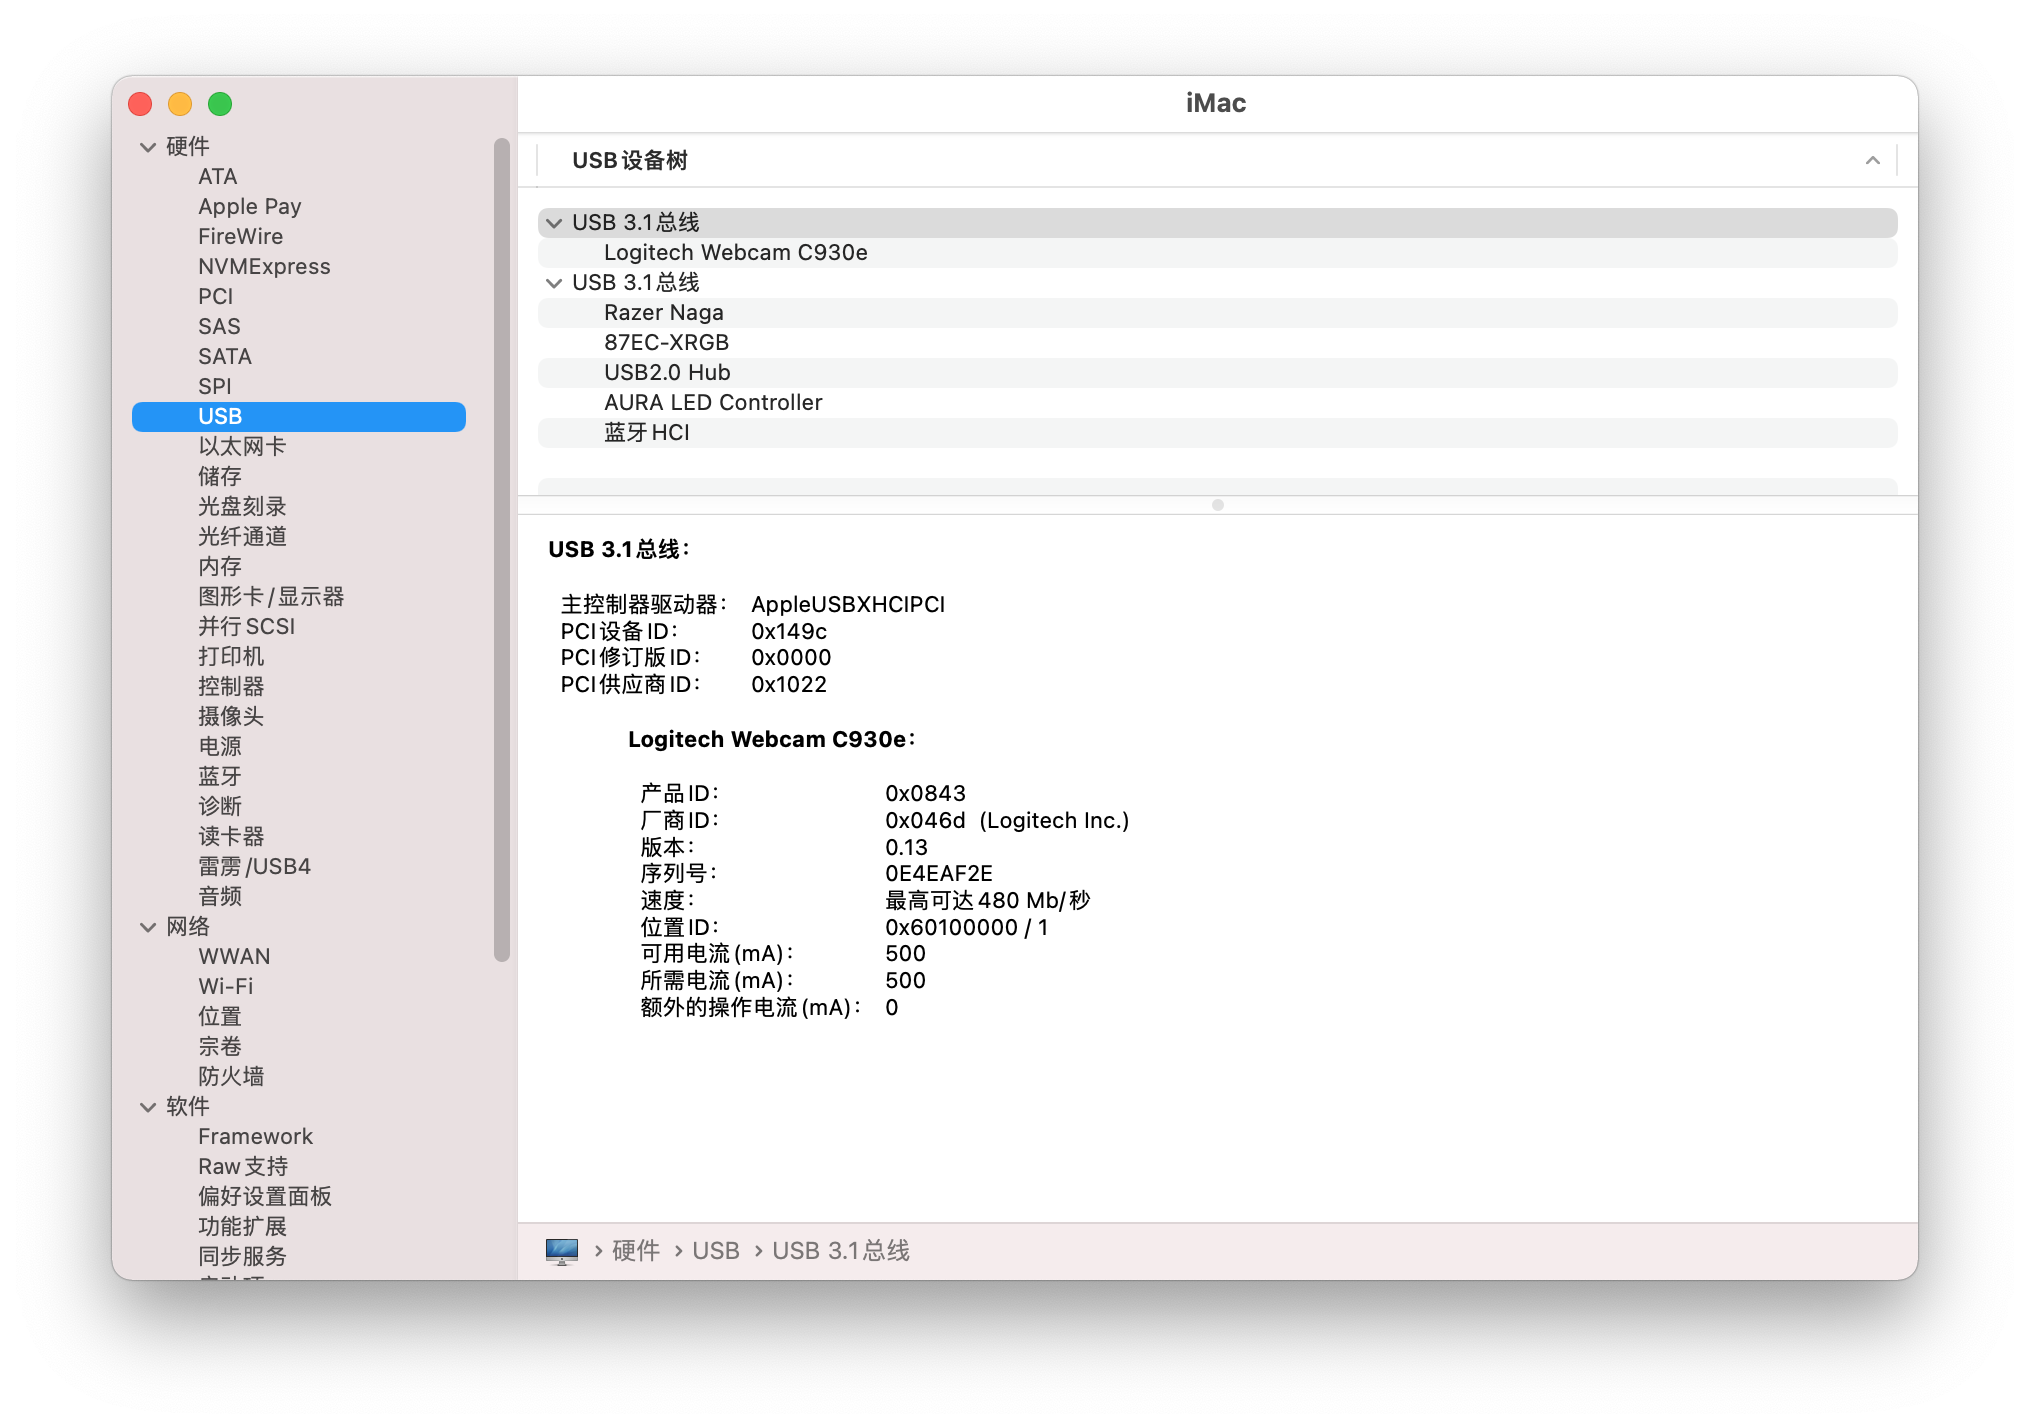Collapse the 网络 sidebar section
This screenshot has height=1428, width=2030.
[148, 927]
